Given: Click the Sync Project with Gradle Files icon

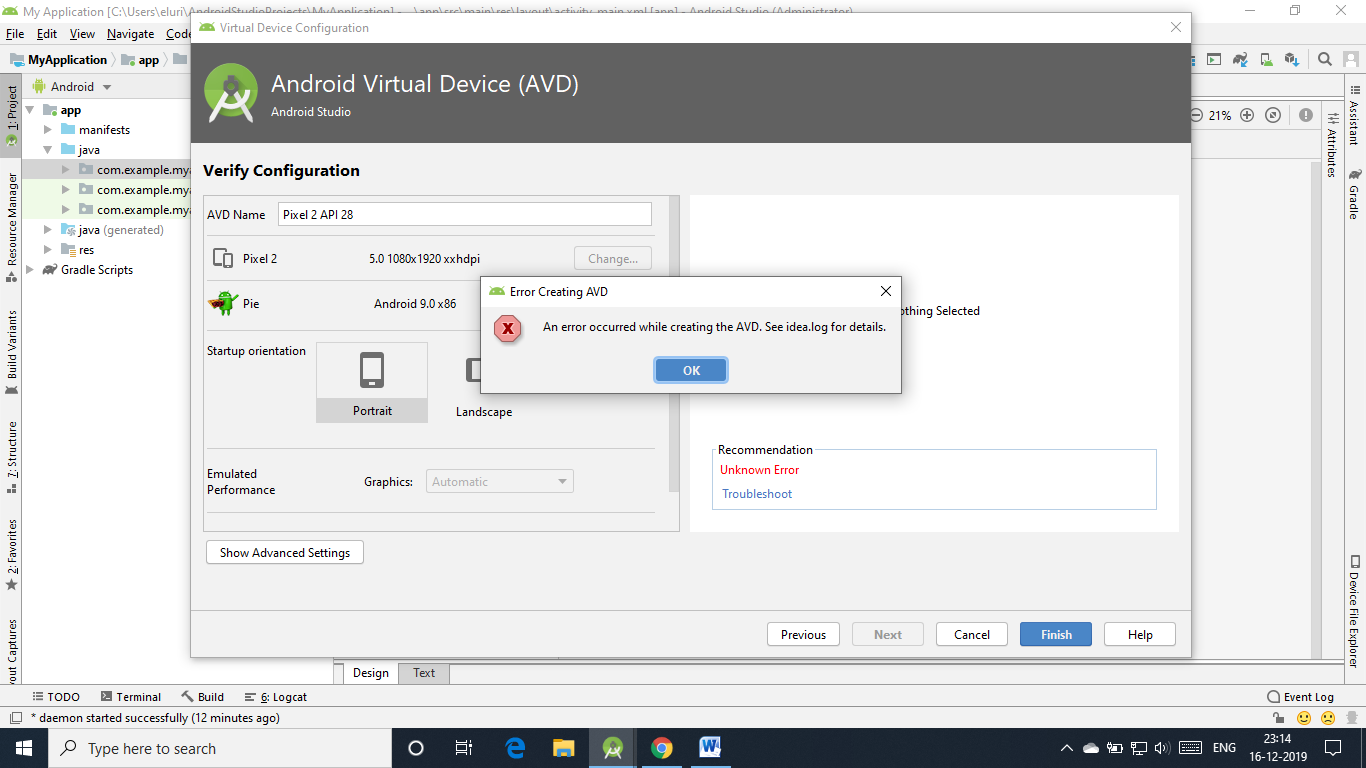Looking at the screenshot, I should pos(1240,60).
